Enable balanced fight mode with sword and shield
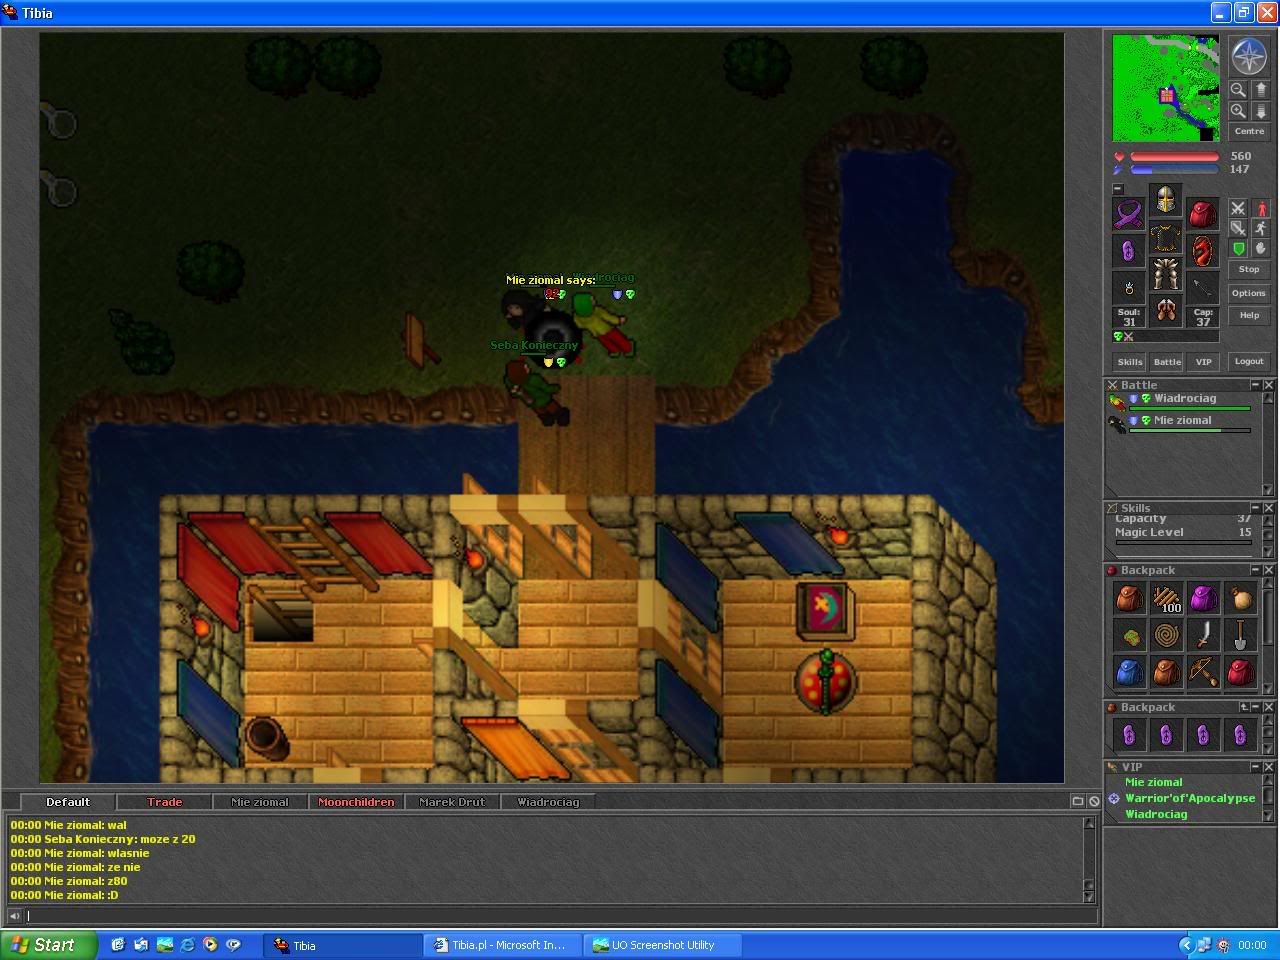The image size is (1280, 960). coord(1238,228)
